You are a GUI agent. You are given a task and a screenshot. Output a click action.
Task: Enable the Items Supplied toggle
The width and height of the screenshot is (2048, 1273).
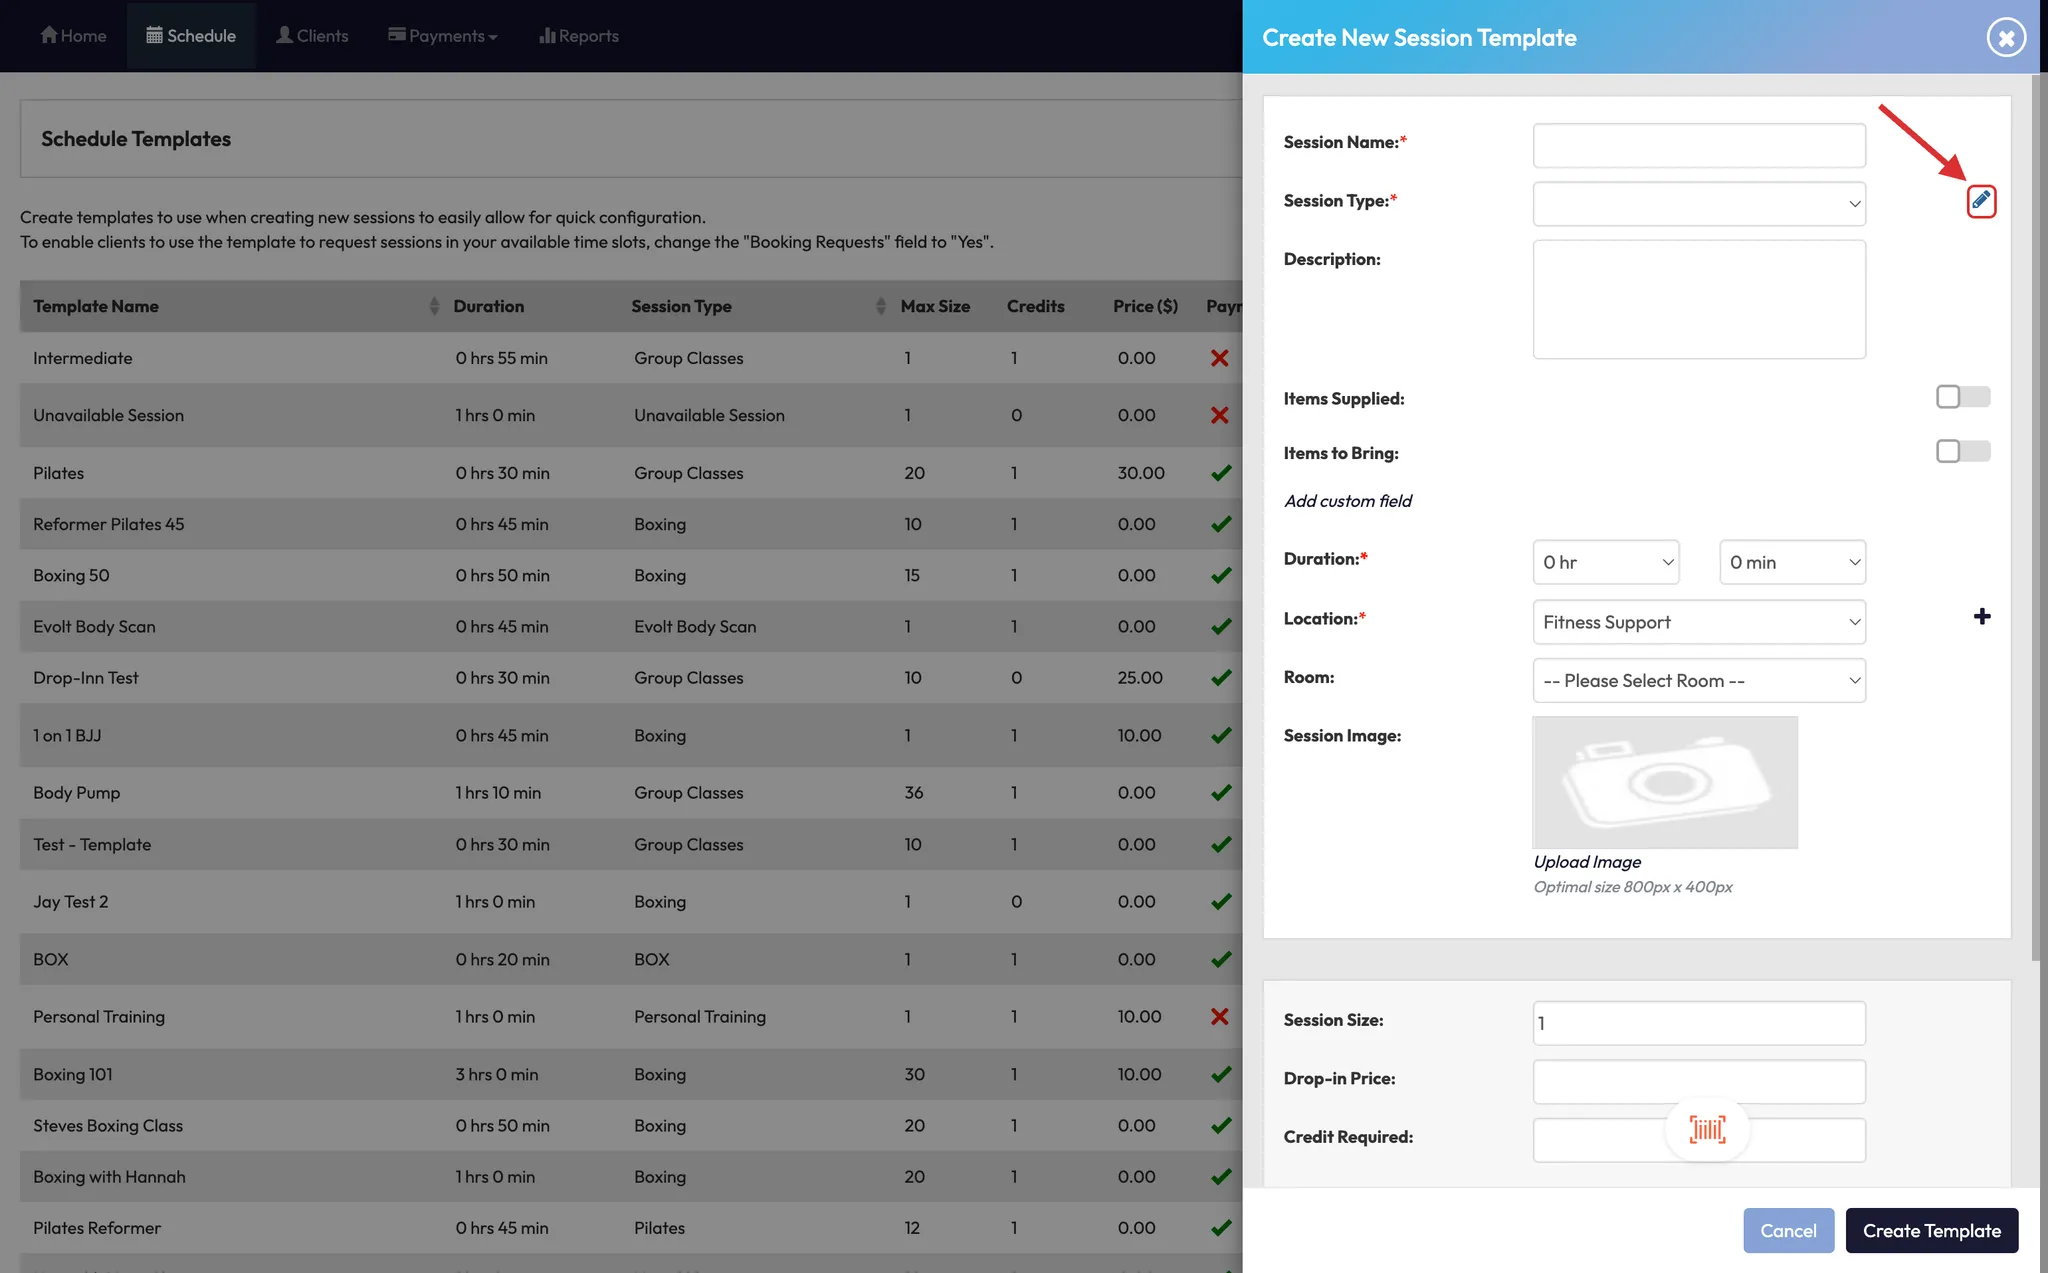[1962, 397]
